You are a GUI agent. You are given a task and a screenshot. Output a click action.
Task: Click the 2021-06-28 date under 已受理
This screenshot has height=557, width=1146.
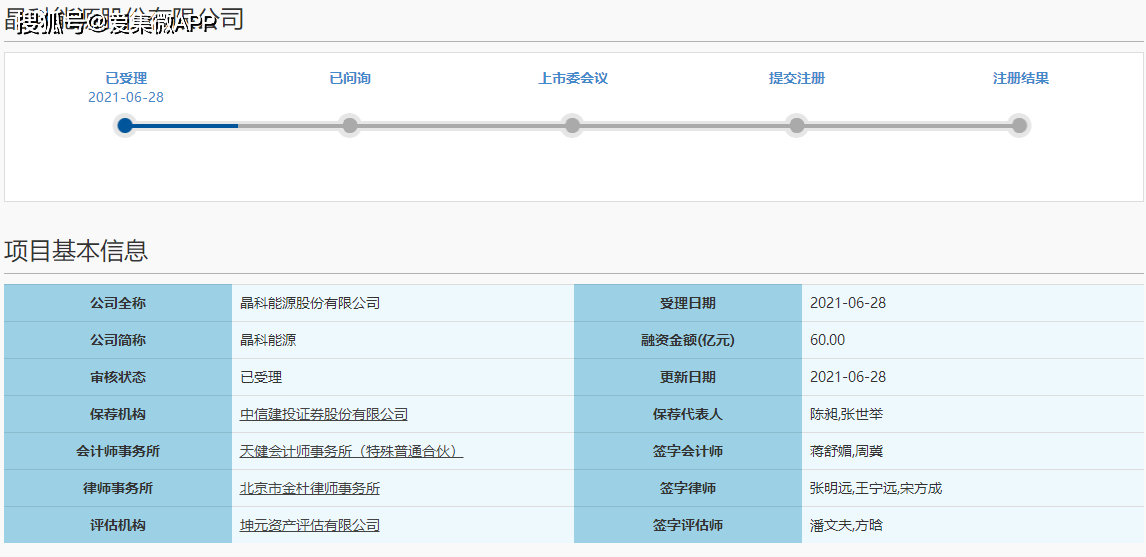point(126,97)
